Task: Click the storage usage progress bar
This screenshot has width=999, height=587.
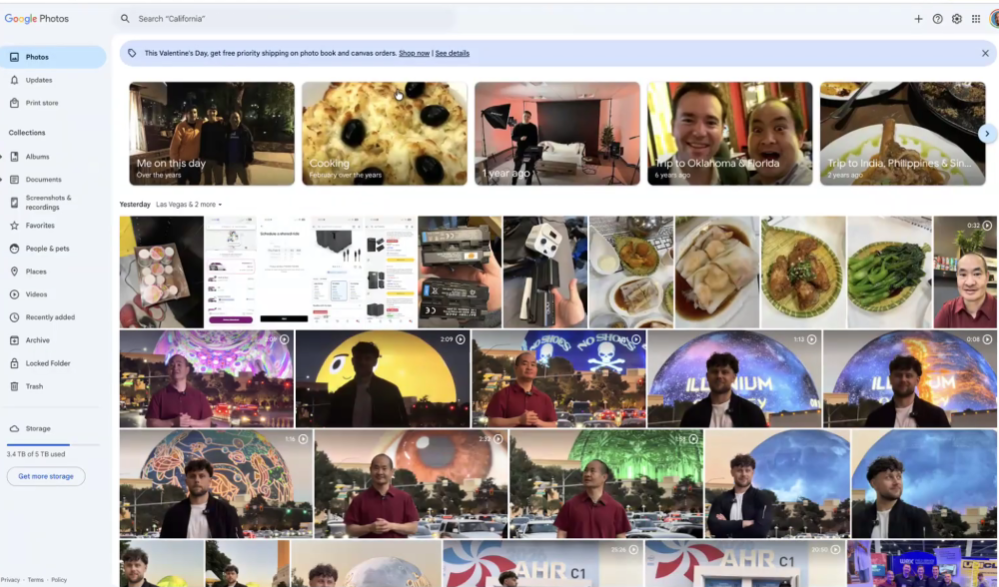Action: (x=53, y=444)
